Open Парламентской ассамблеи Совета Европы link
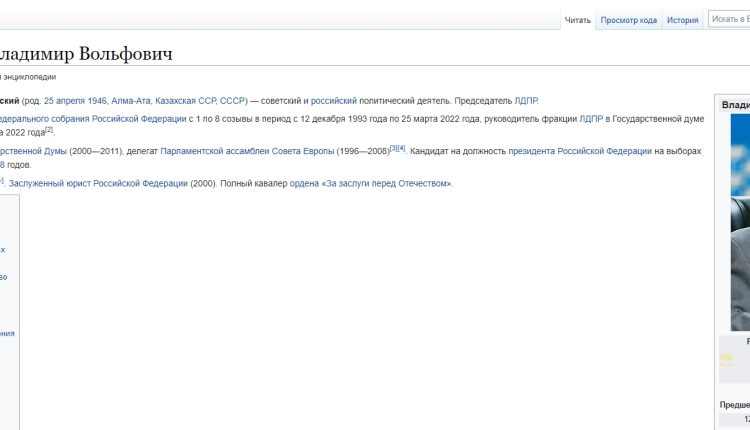The width and height of the screenshot is (750, 430). pos(247,151)
